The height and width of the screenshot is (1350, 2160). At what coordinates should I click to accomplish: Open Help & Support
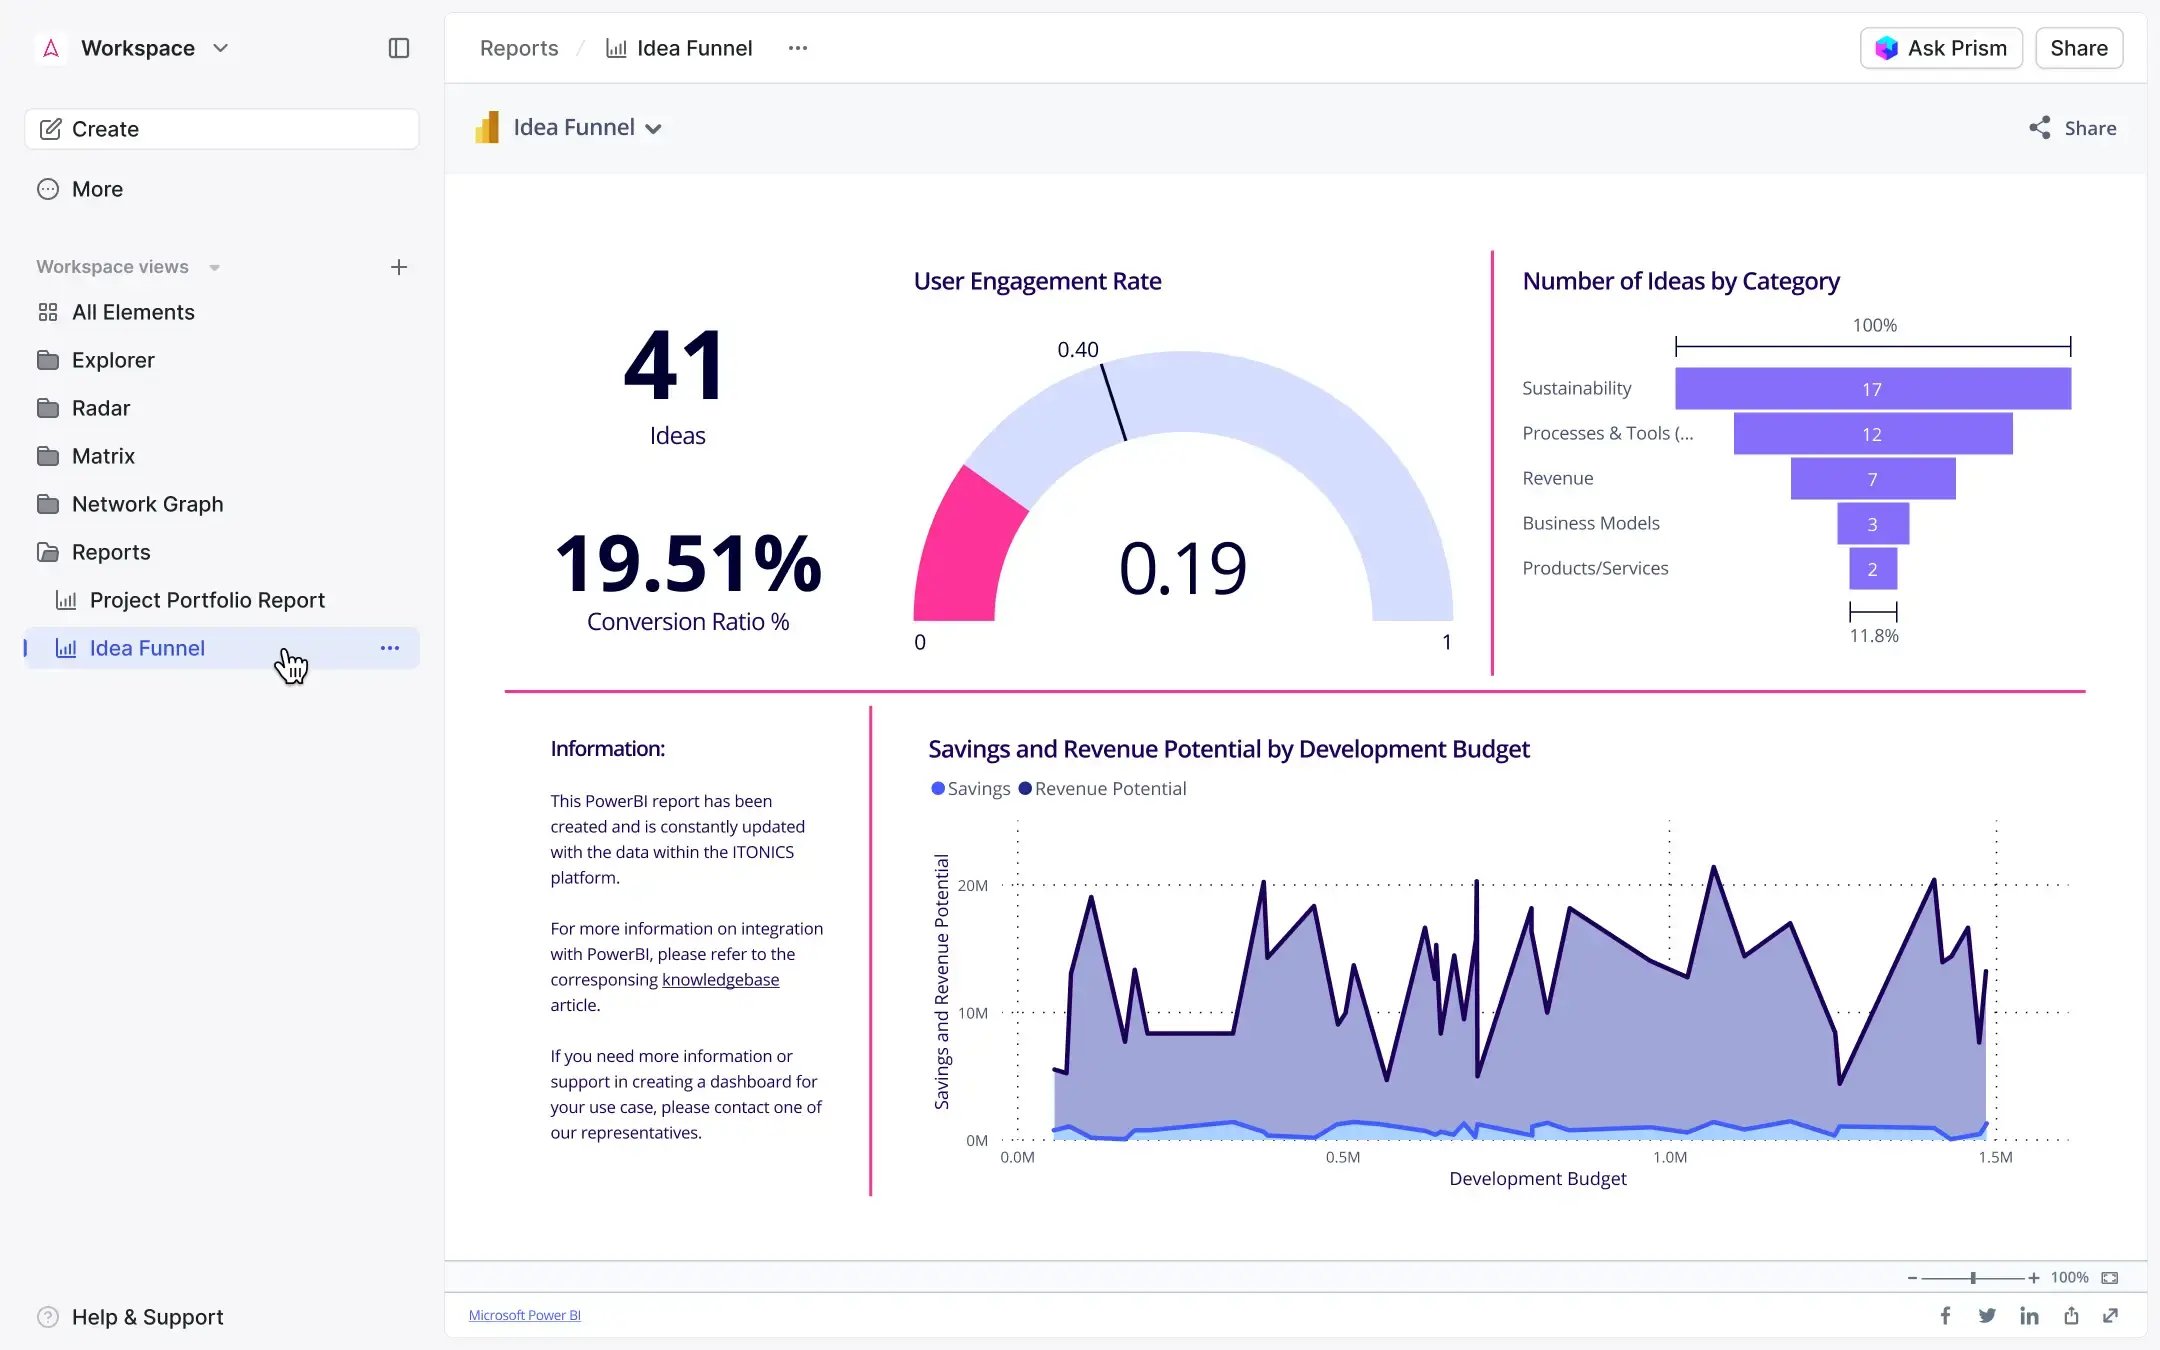point(130,1317)
